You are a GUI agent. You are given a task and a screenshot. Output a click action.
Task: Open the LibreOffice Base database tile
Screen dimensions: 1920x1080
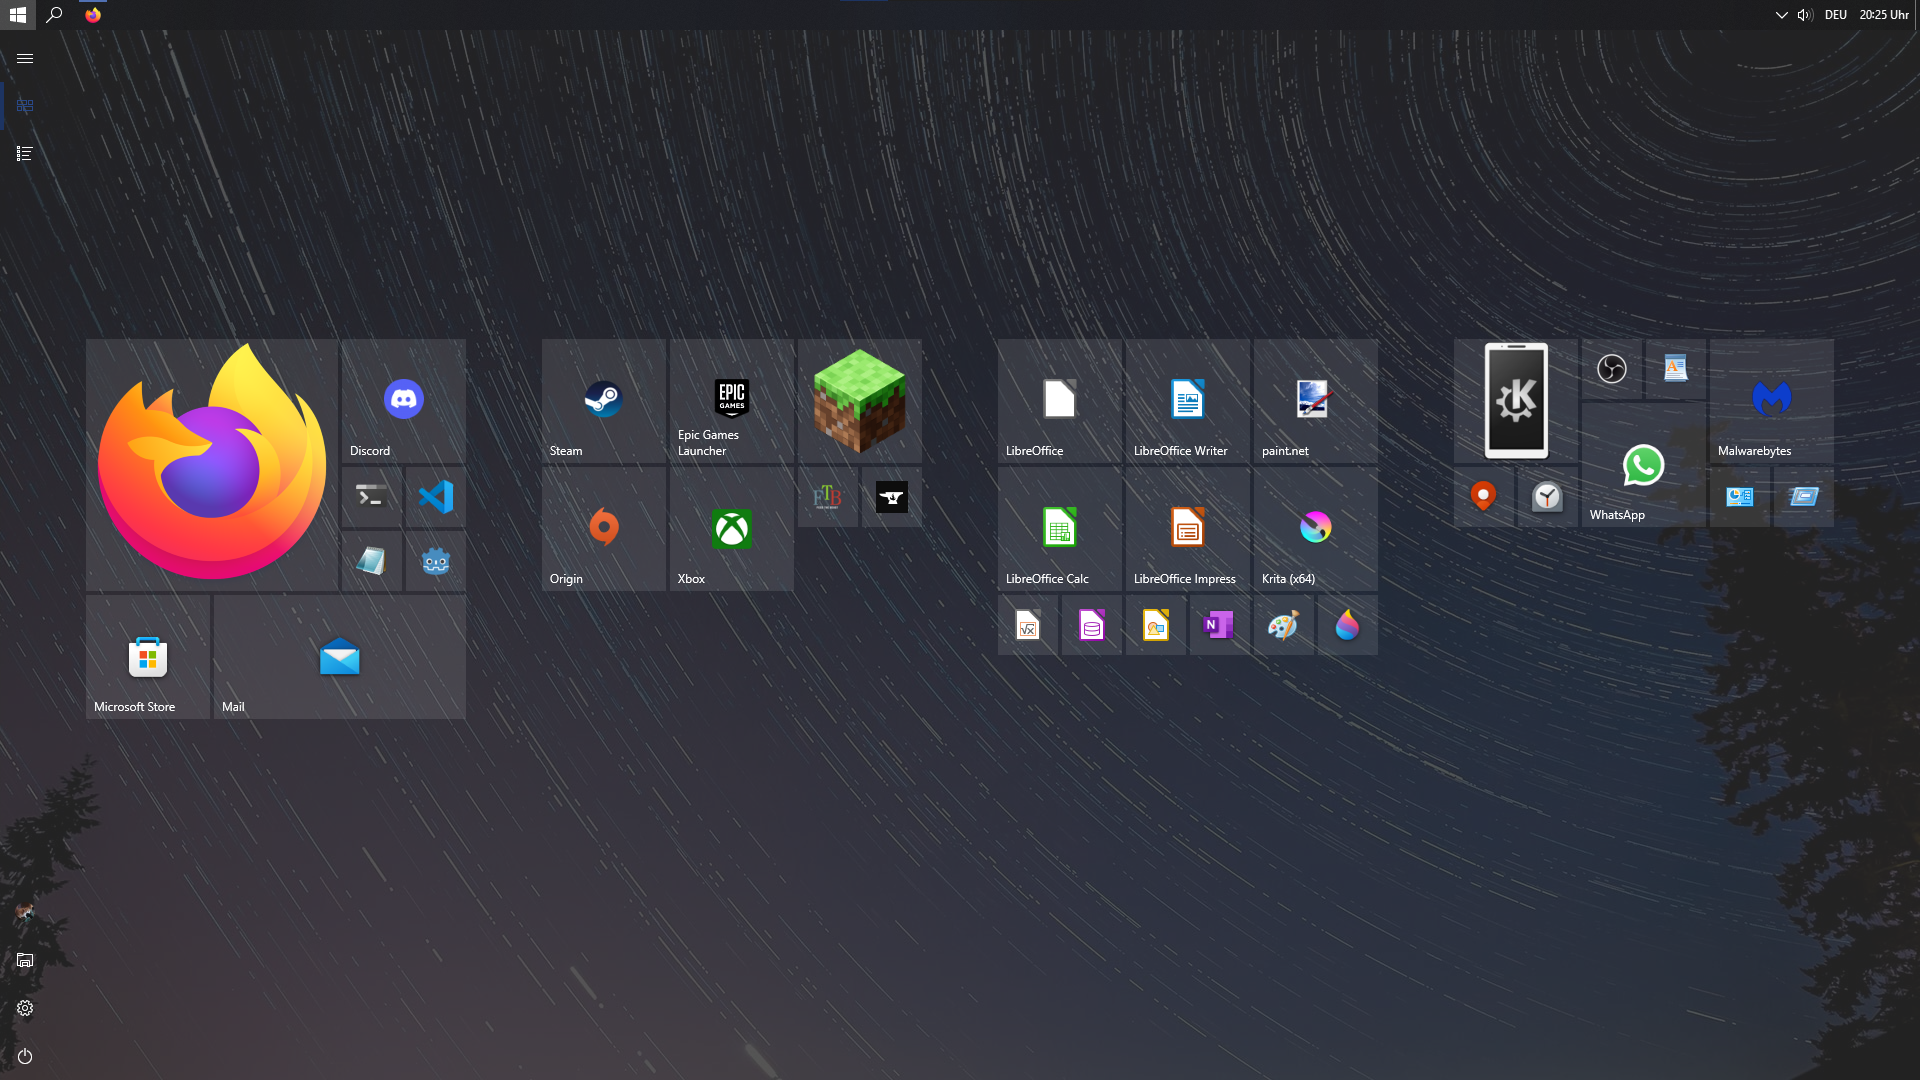pyautogui.click(x=1092, y=625)
